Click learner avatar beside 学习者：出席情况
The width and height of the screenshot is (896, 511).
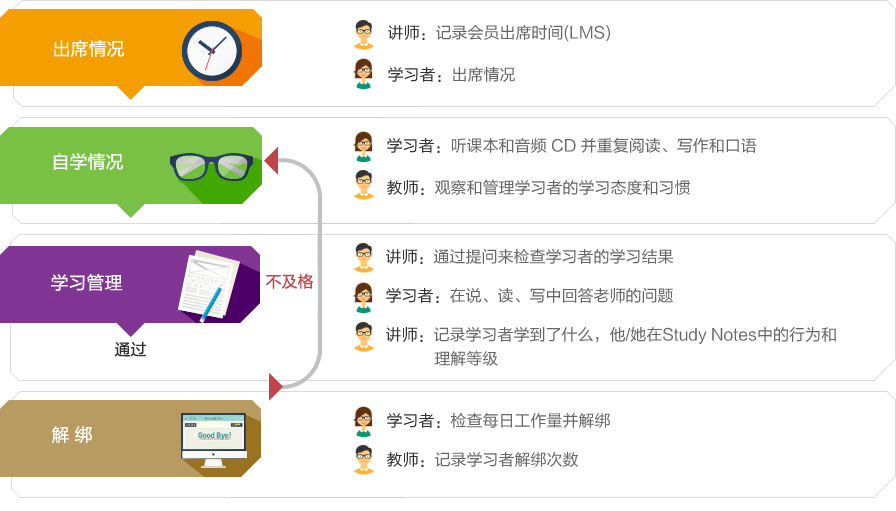coord(363,74)
